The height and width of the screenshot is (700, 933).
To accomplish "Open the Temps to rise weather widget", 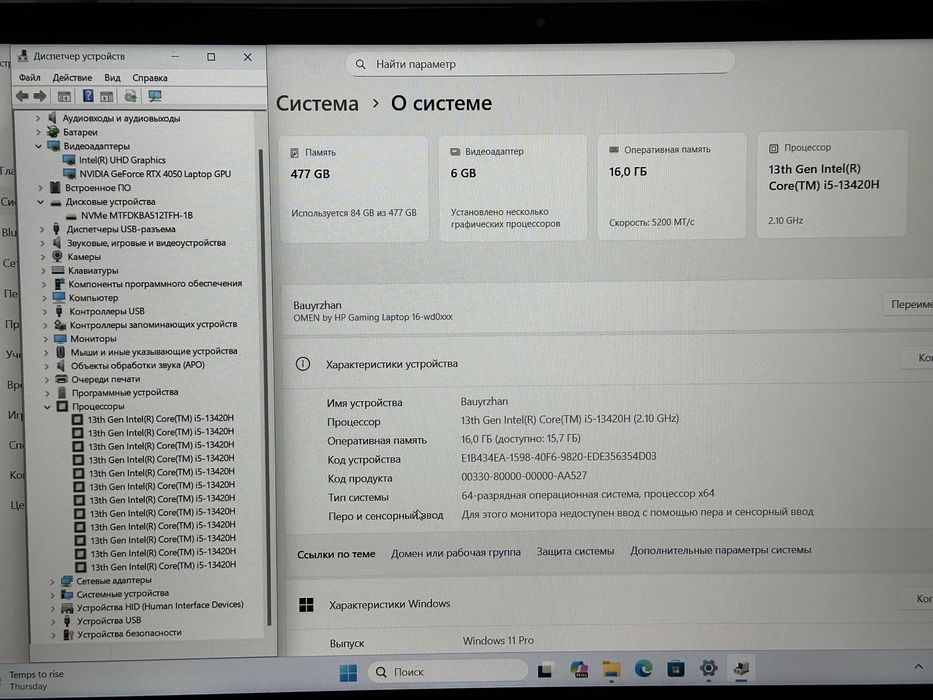I will tap(36, 680).
